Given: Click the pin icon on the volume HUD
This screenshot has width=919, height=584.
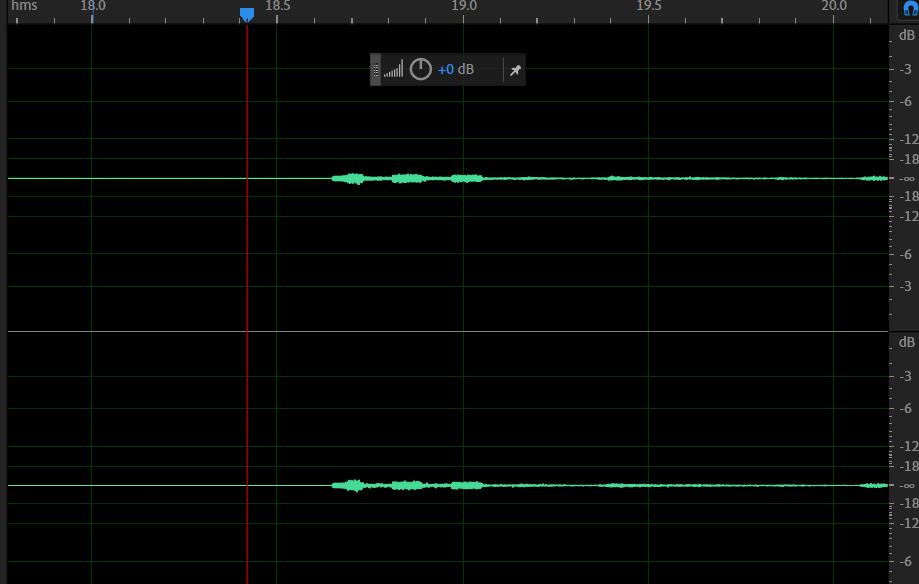Looking at the screenshot, I should [x=515, y=70].
